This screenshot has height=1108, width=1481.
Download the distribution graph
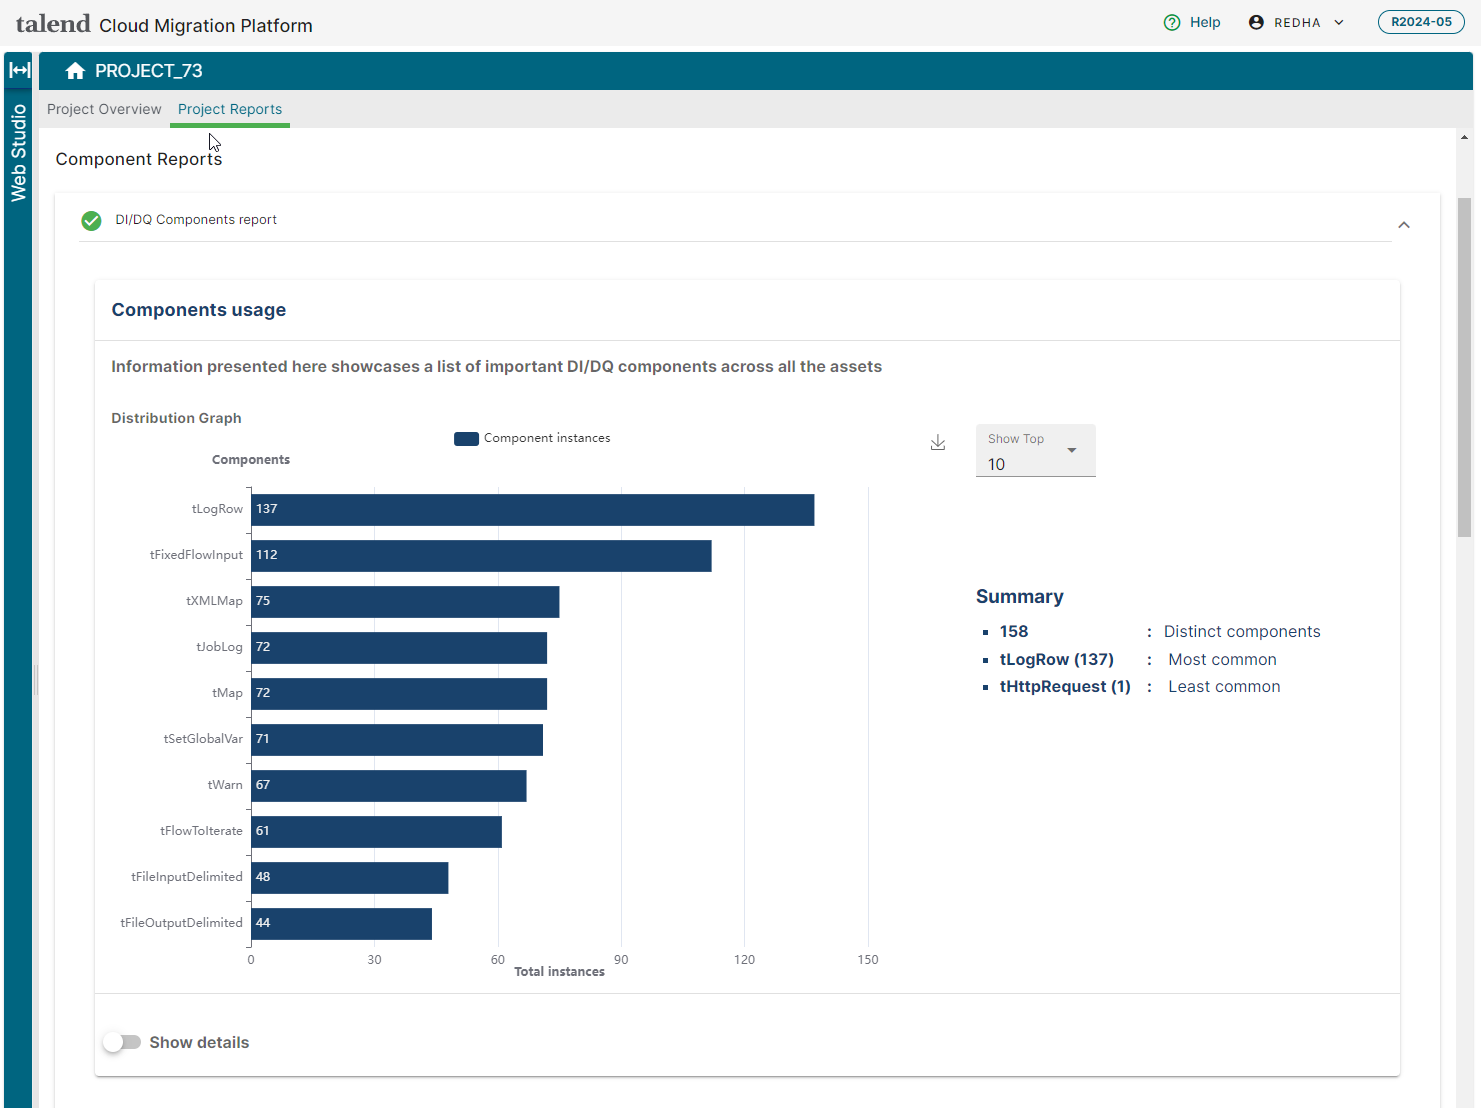938,443
